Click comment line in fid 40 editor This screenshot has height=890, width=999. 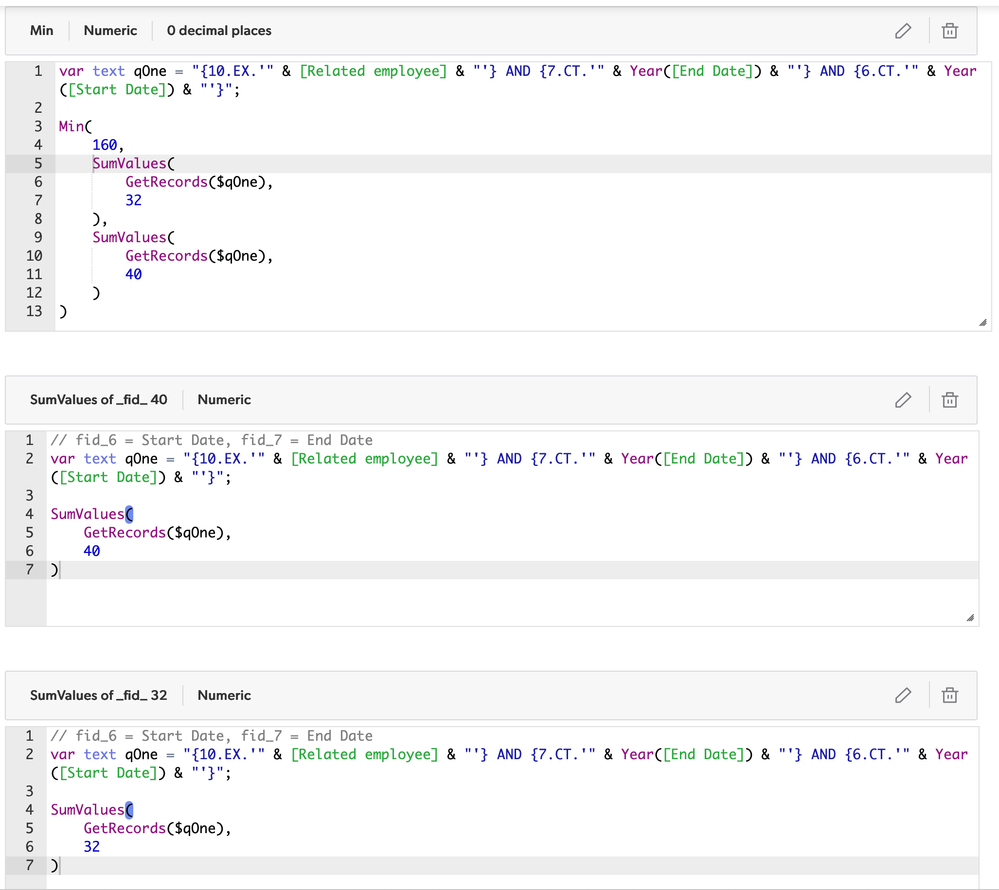212,440
